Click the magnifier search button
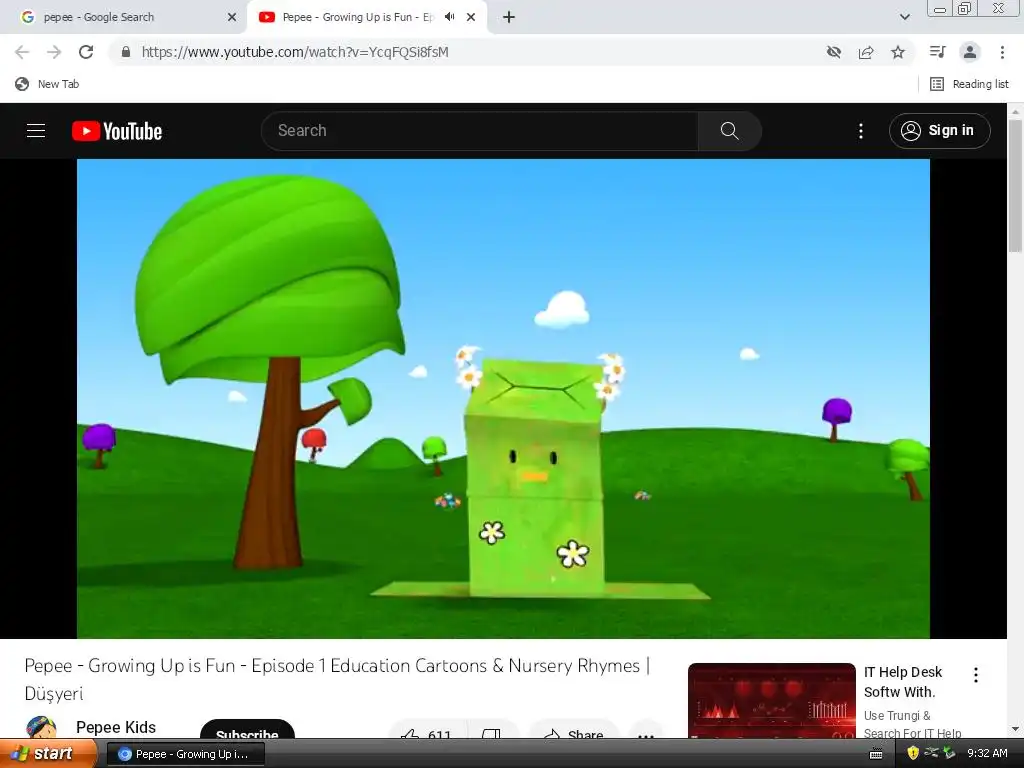Screen dimensions: 1024x768 pos(729,131)
